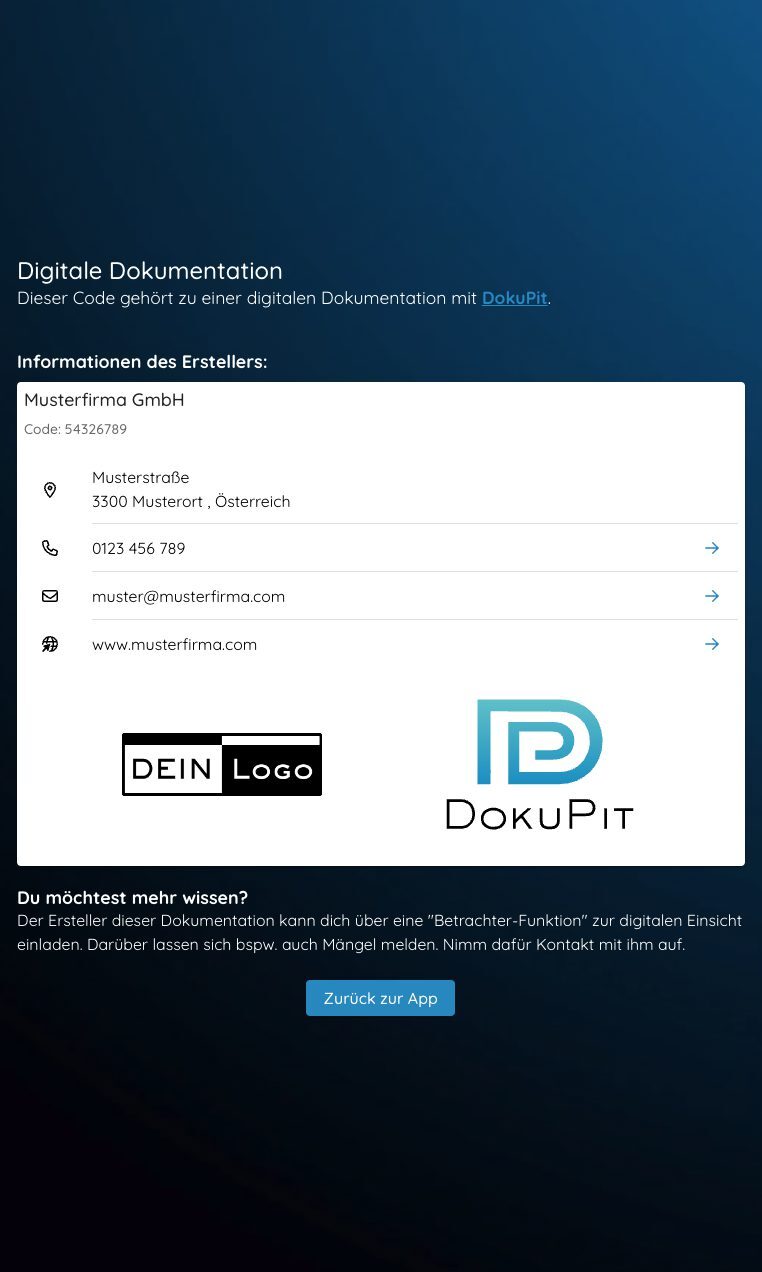Image resolution: width=762 pixels, height=1272 pixels.
Task: Click the phone handset icon
Action: click(50, 548)
